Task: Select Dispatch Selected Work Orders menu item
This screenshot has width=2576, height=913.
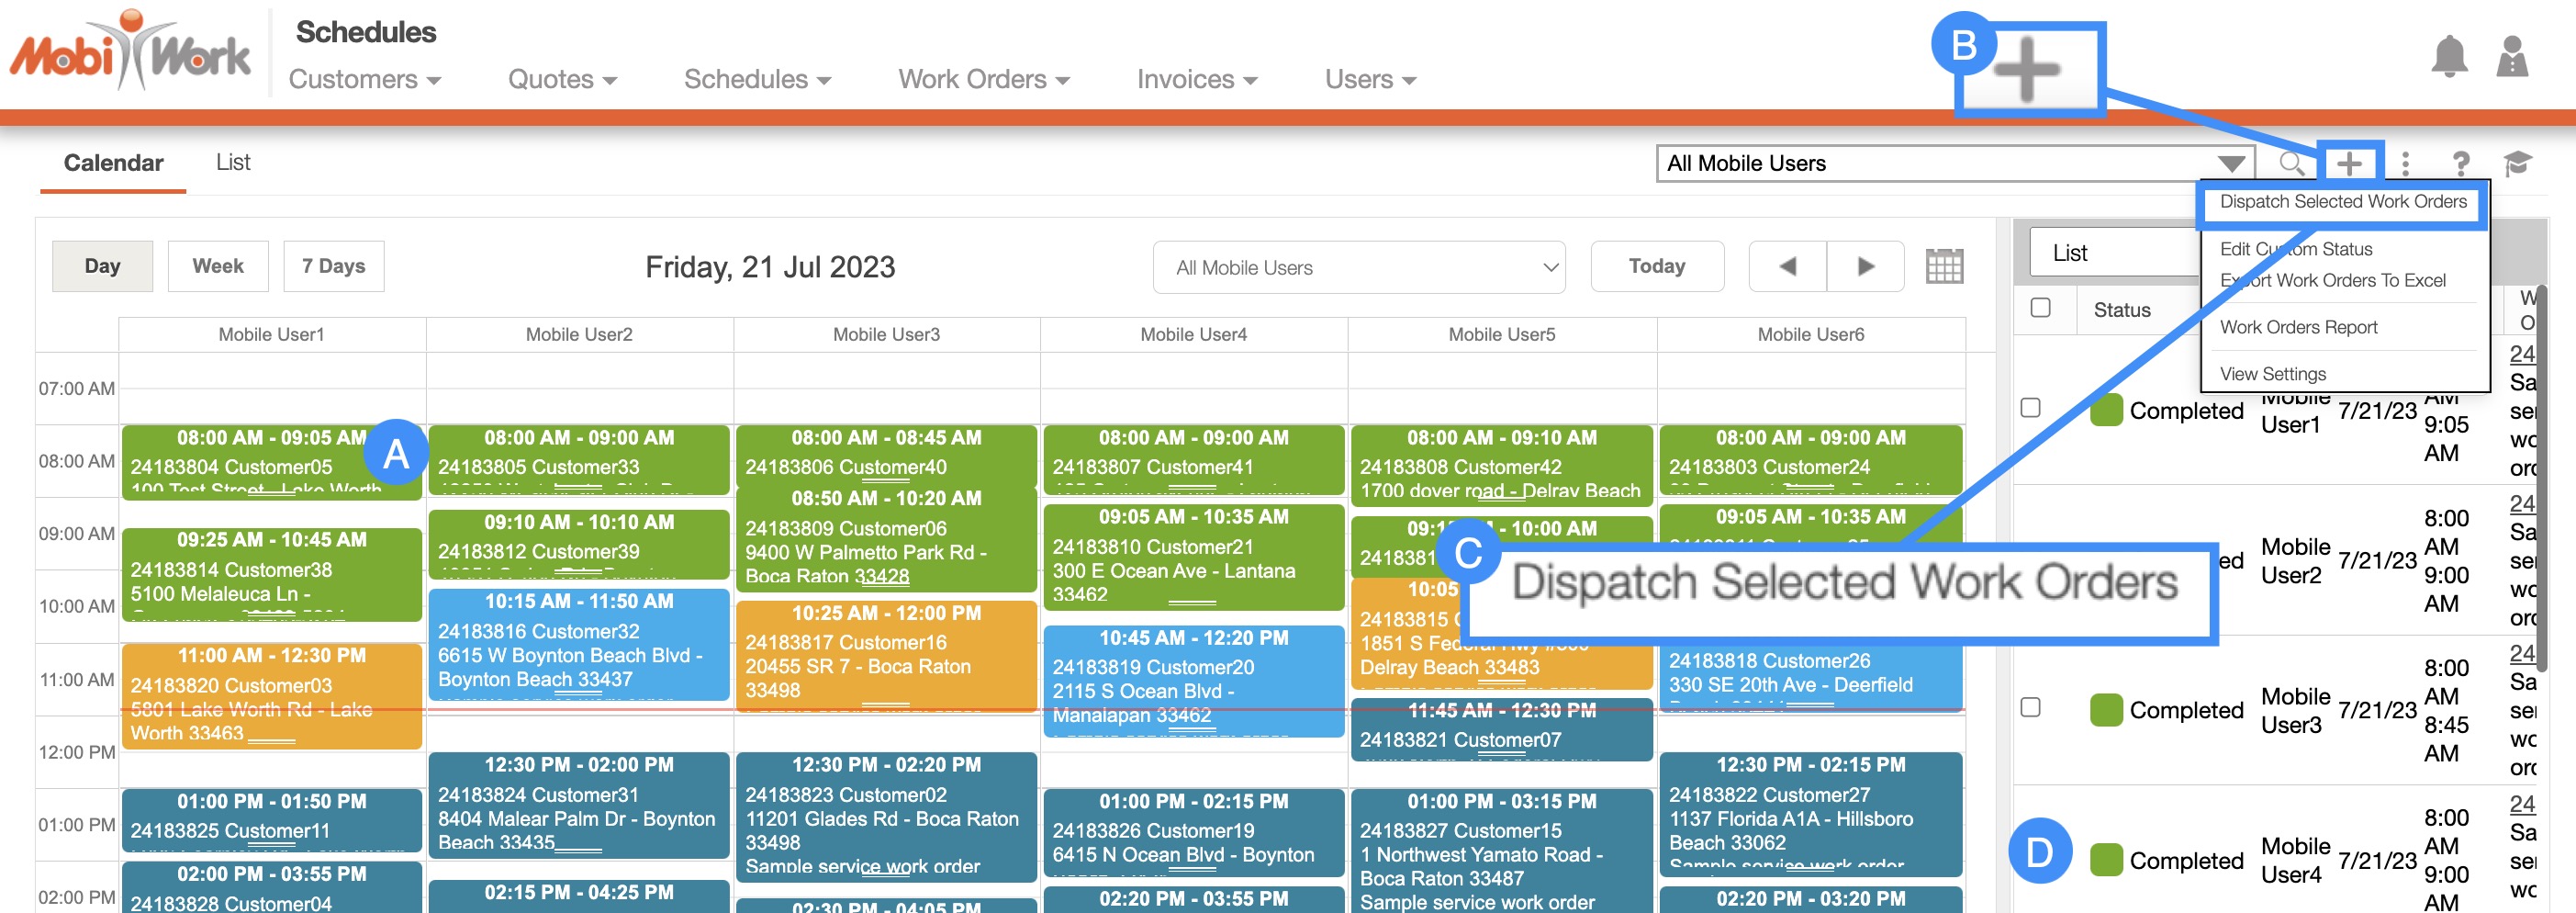Action: pos(2342,202)
